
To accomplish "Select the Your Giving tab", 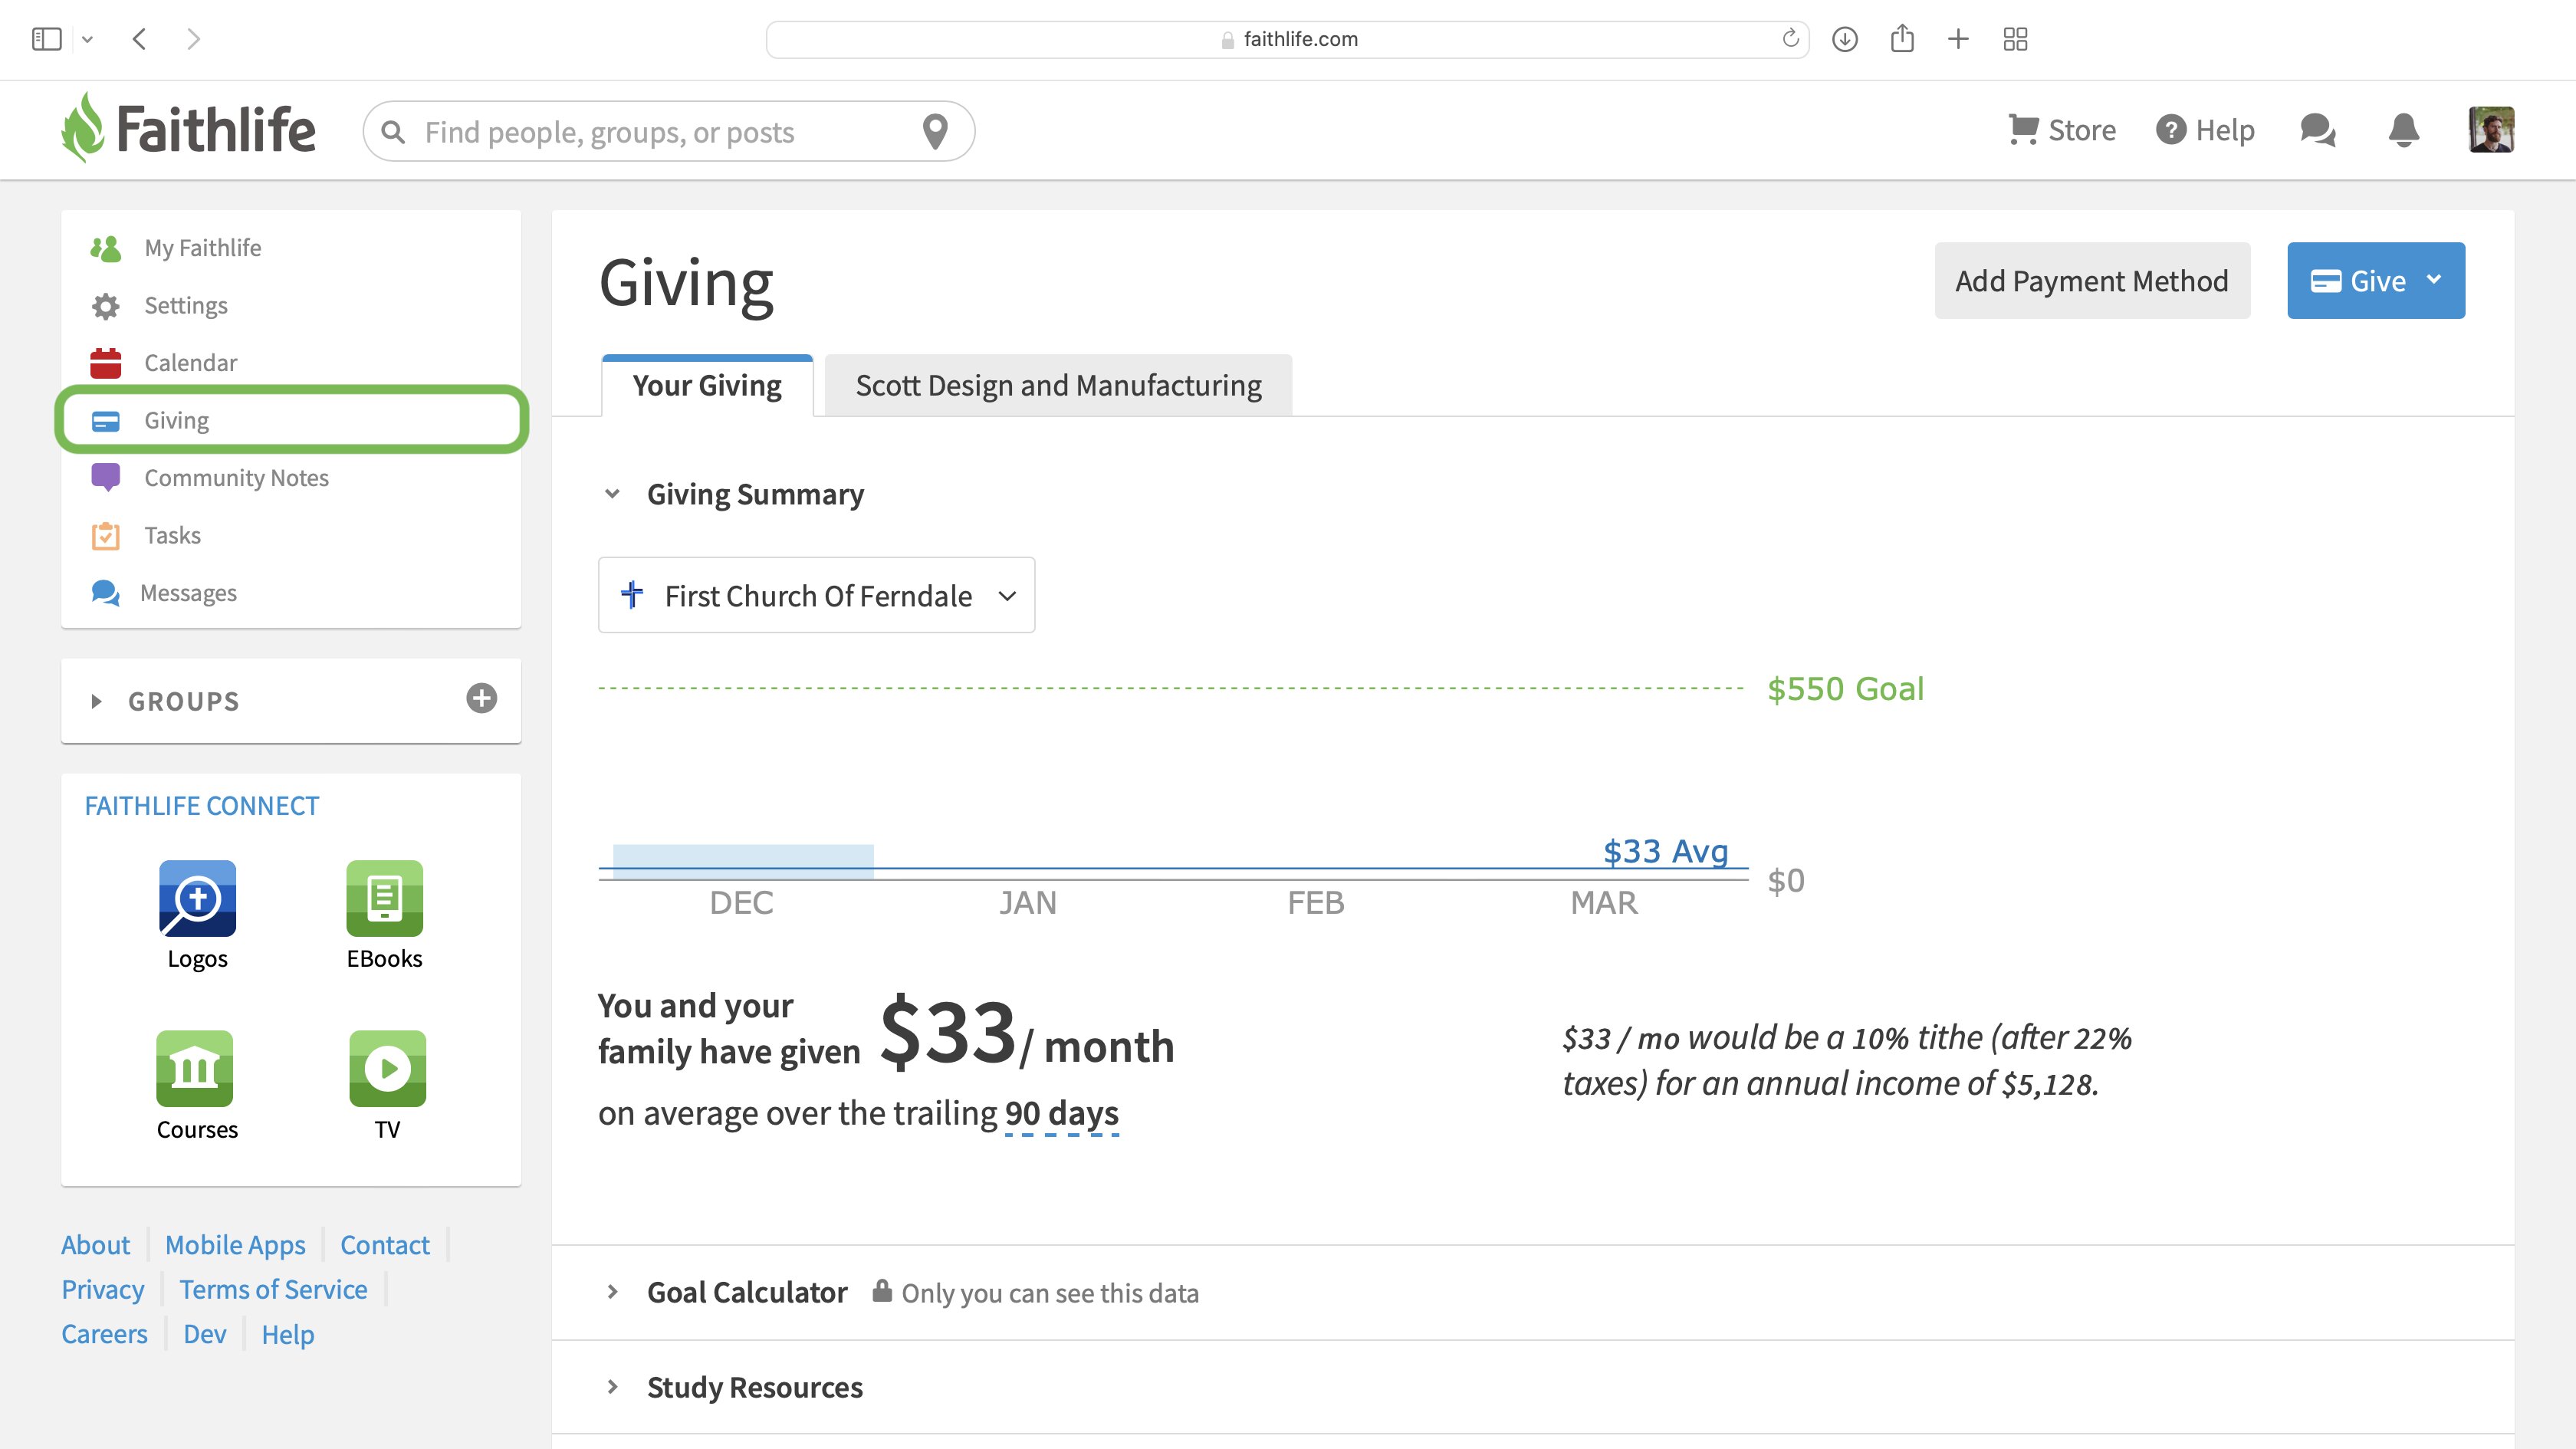I will pyautogui.click(x=707, y=385).
